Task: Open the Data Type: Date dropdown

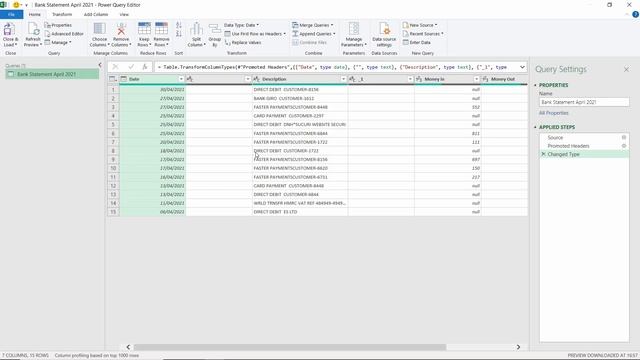Action: tap(241, 25)
